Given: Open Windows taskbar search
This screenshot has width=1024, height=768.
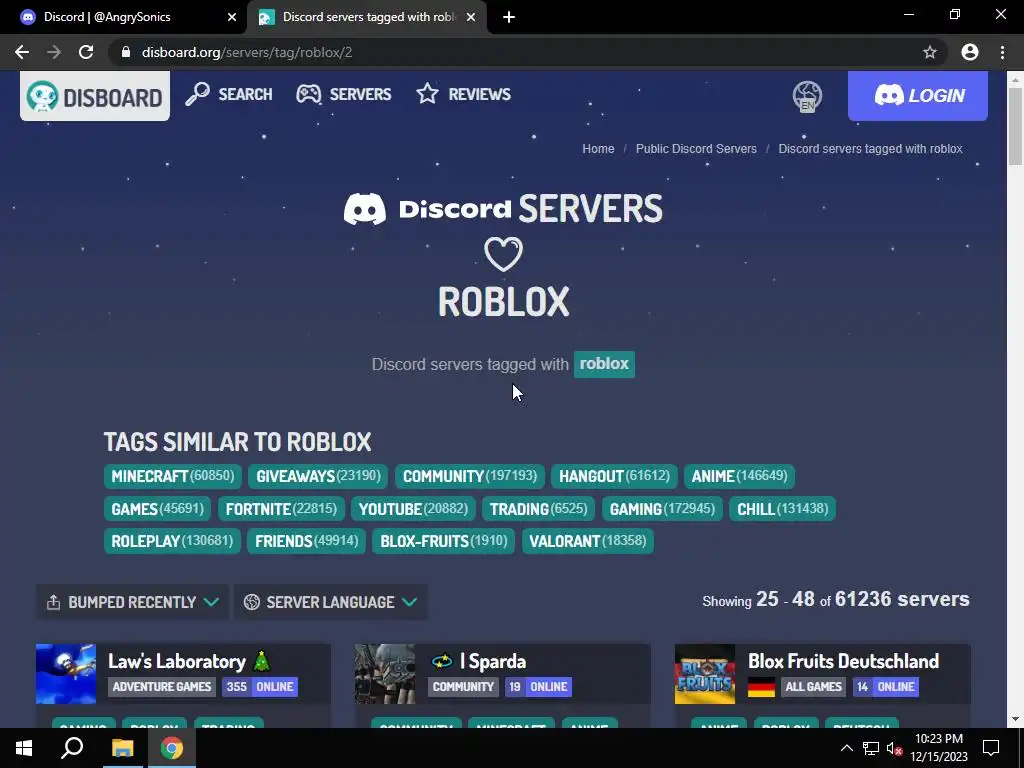Looking at the screenshot, I should (x=72, y=748).
